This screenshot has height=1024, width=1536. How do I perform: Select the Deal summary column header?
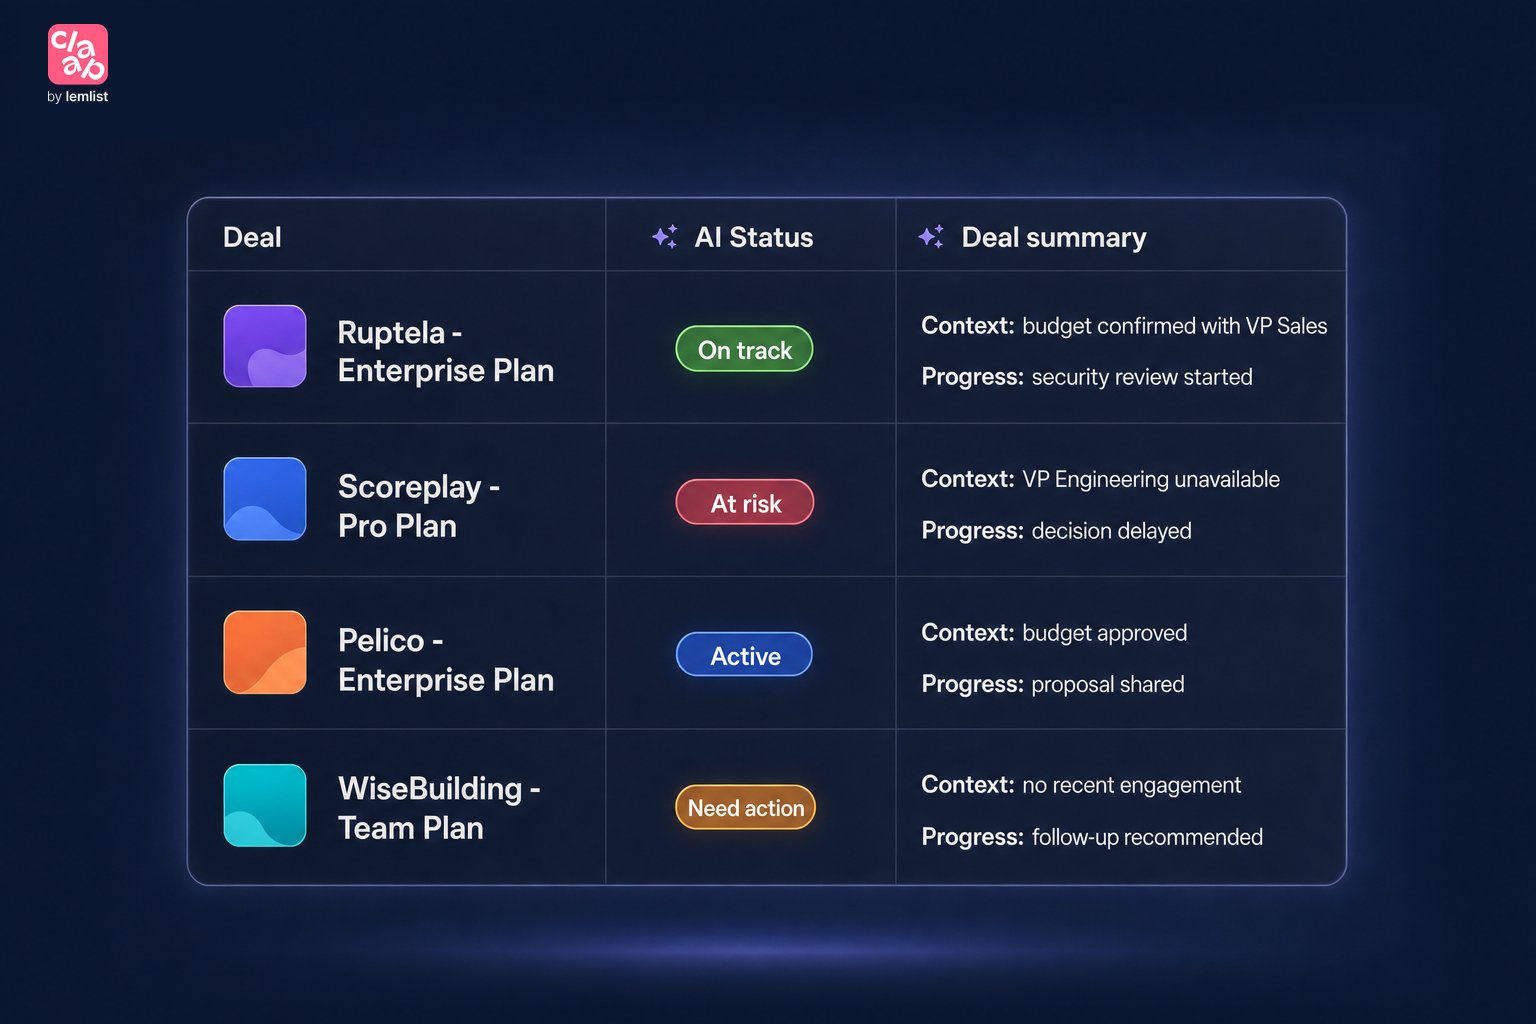pyautogui.click(x=1054, y=238)
